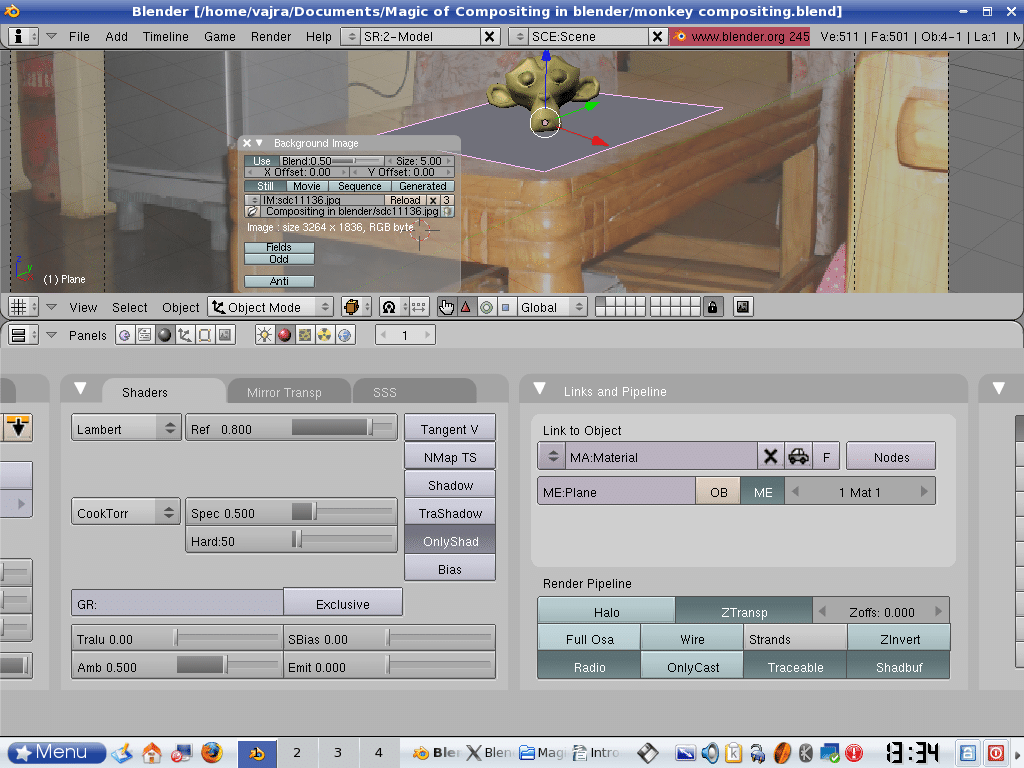1024x768 pixels.
Task: Toggle the 3D manipulator hand icon
Action: (446, 307)
